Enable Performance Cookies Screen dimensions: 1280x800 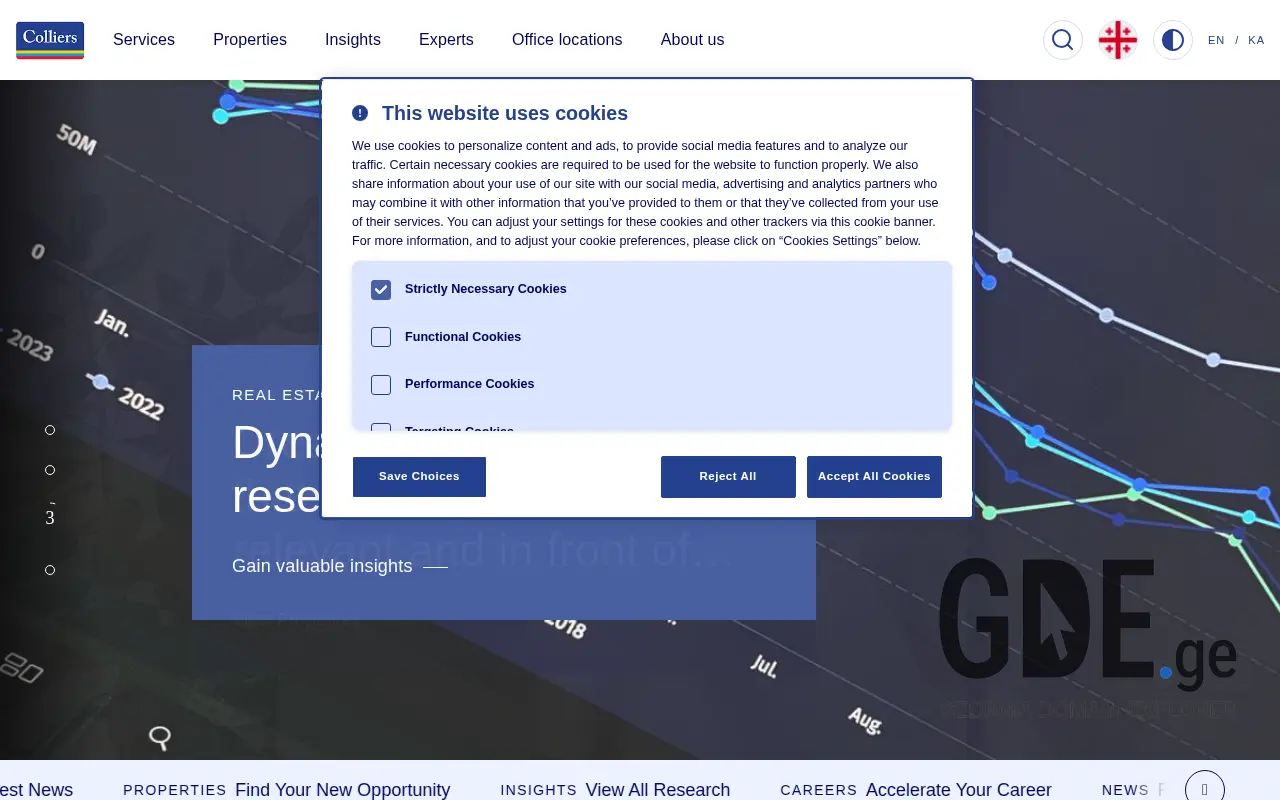(380, 385)
